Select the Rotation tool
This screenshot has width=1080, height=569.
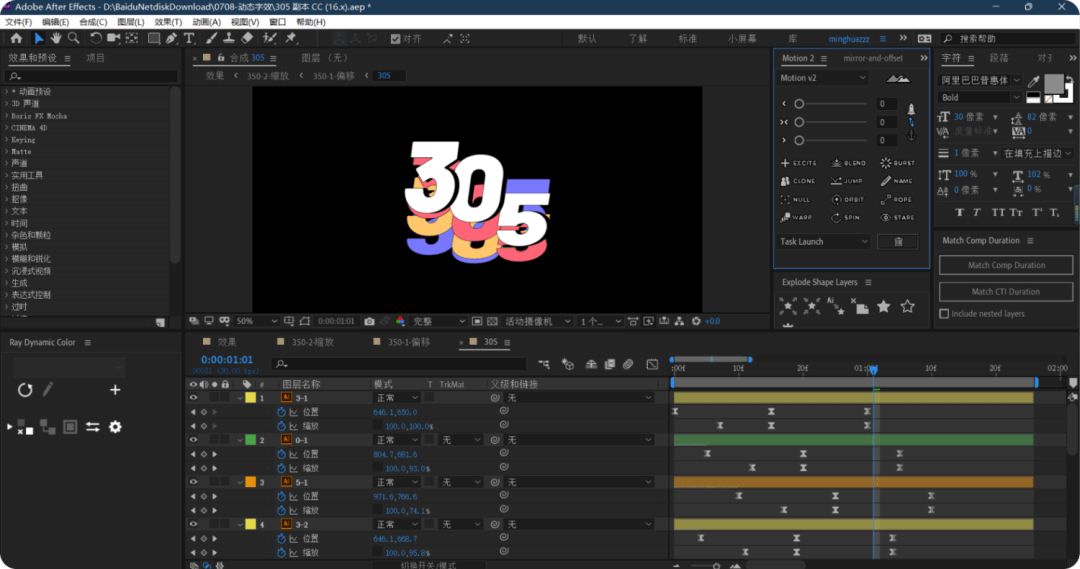tap(96, 39)
